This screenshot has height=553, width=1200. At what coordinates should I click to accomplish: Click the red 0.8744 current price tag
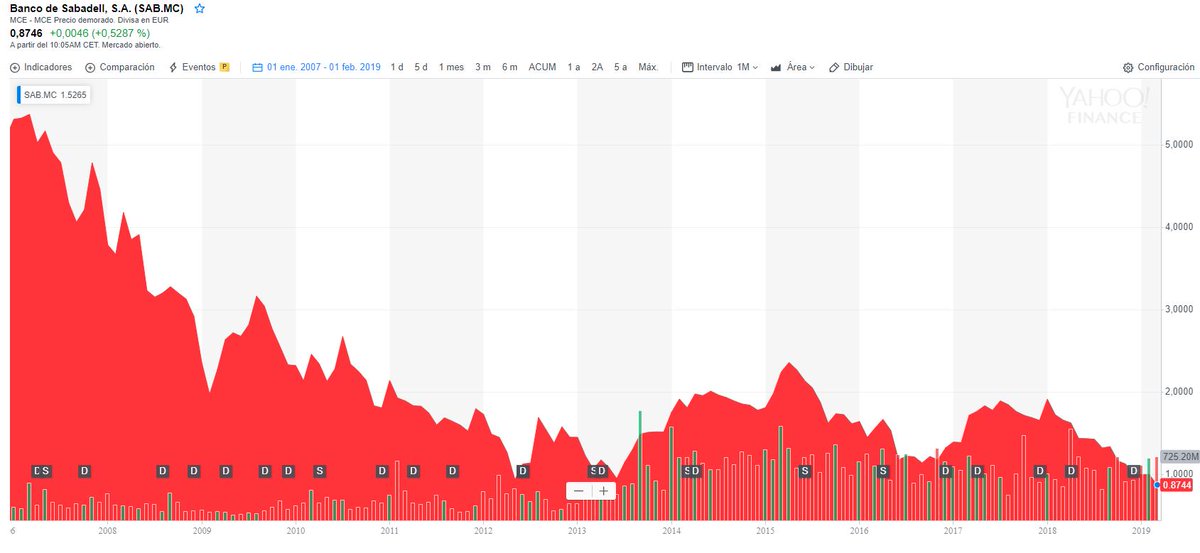tap(1177, 484)
